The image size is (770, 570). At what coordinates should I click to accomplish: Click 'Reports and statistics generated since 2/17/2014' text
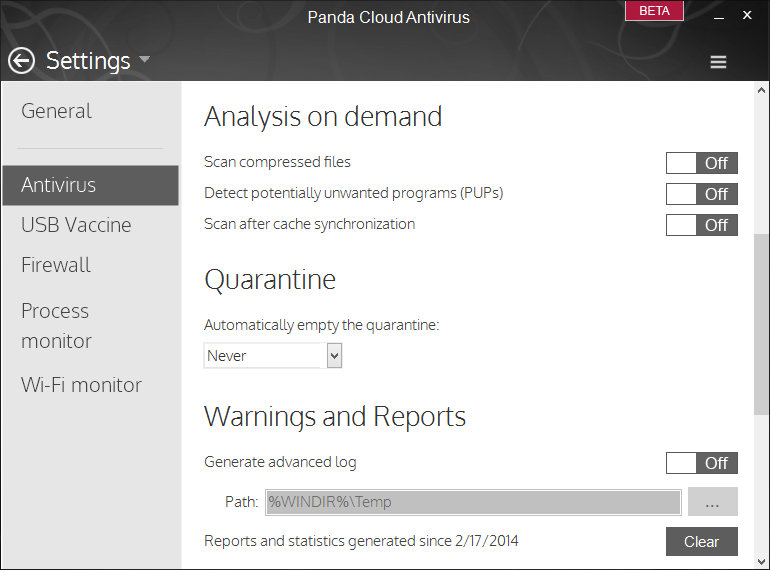361,541
